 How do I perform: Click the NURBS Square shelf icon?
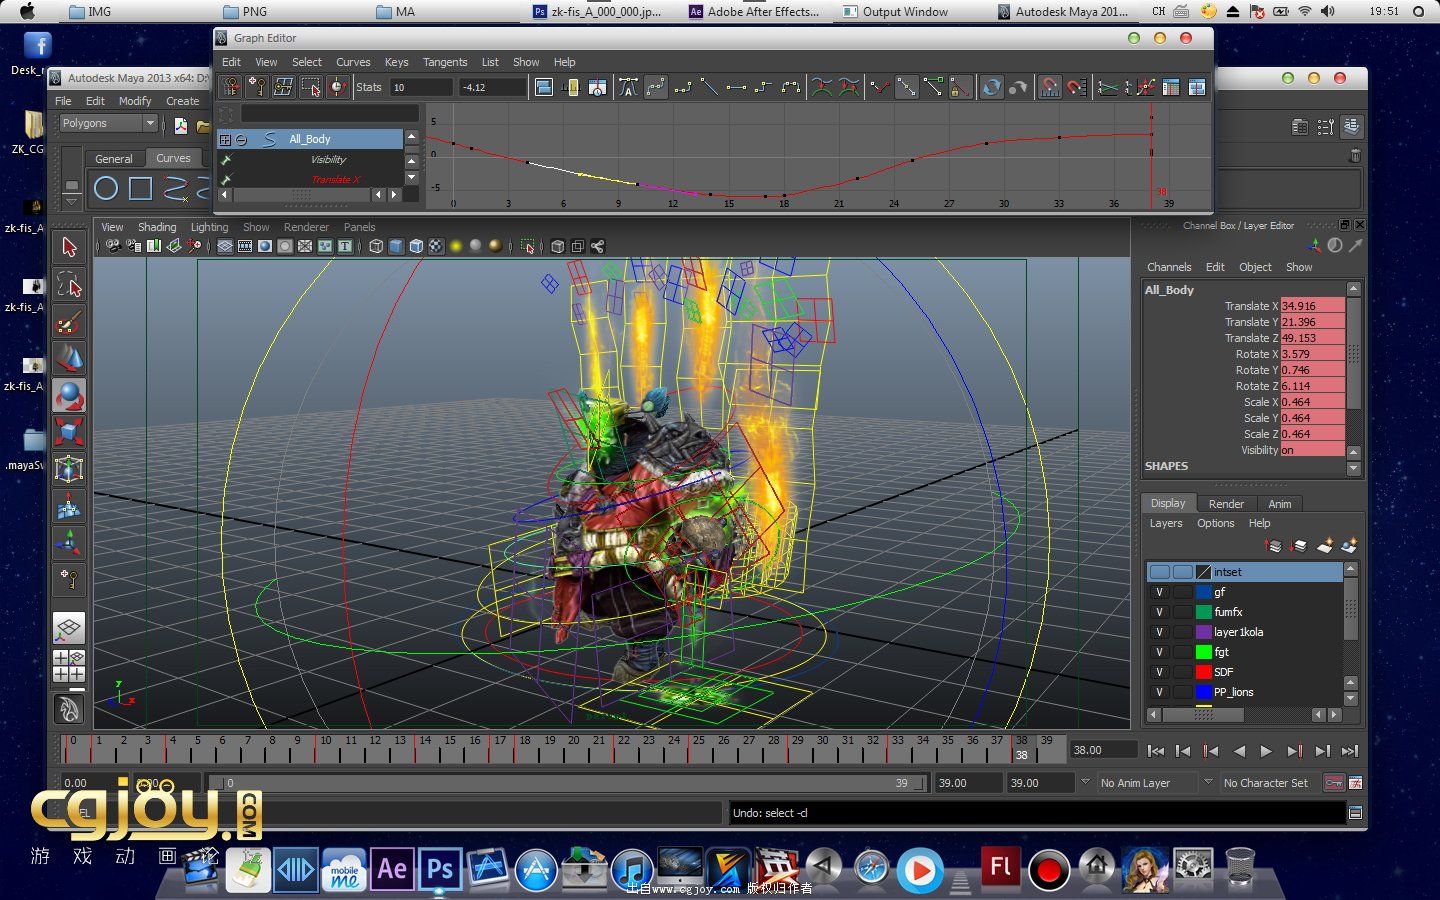[140, 187]
